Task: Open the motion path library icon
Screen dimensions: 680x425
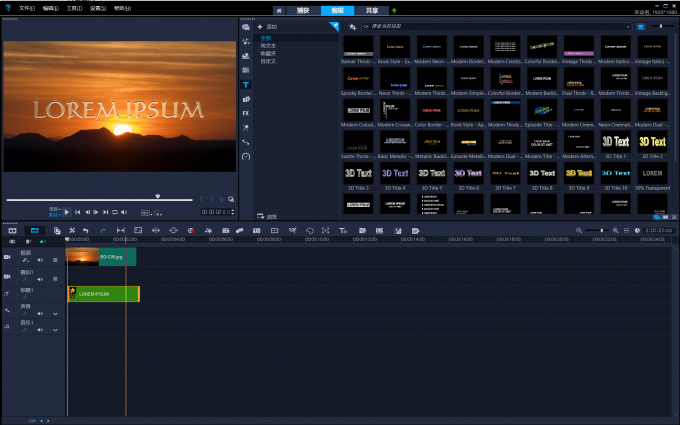Action: coord(246,142)
